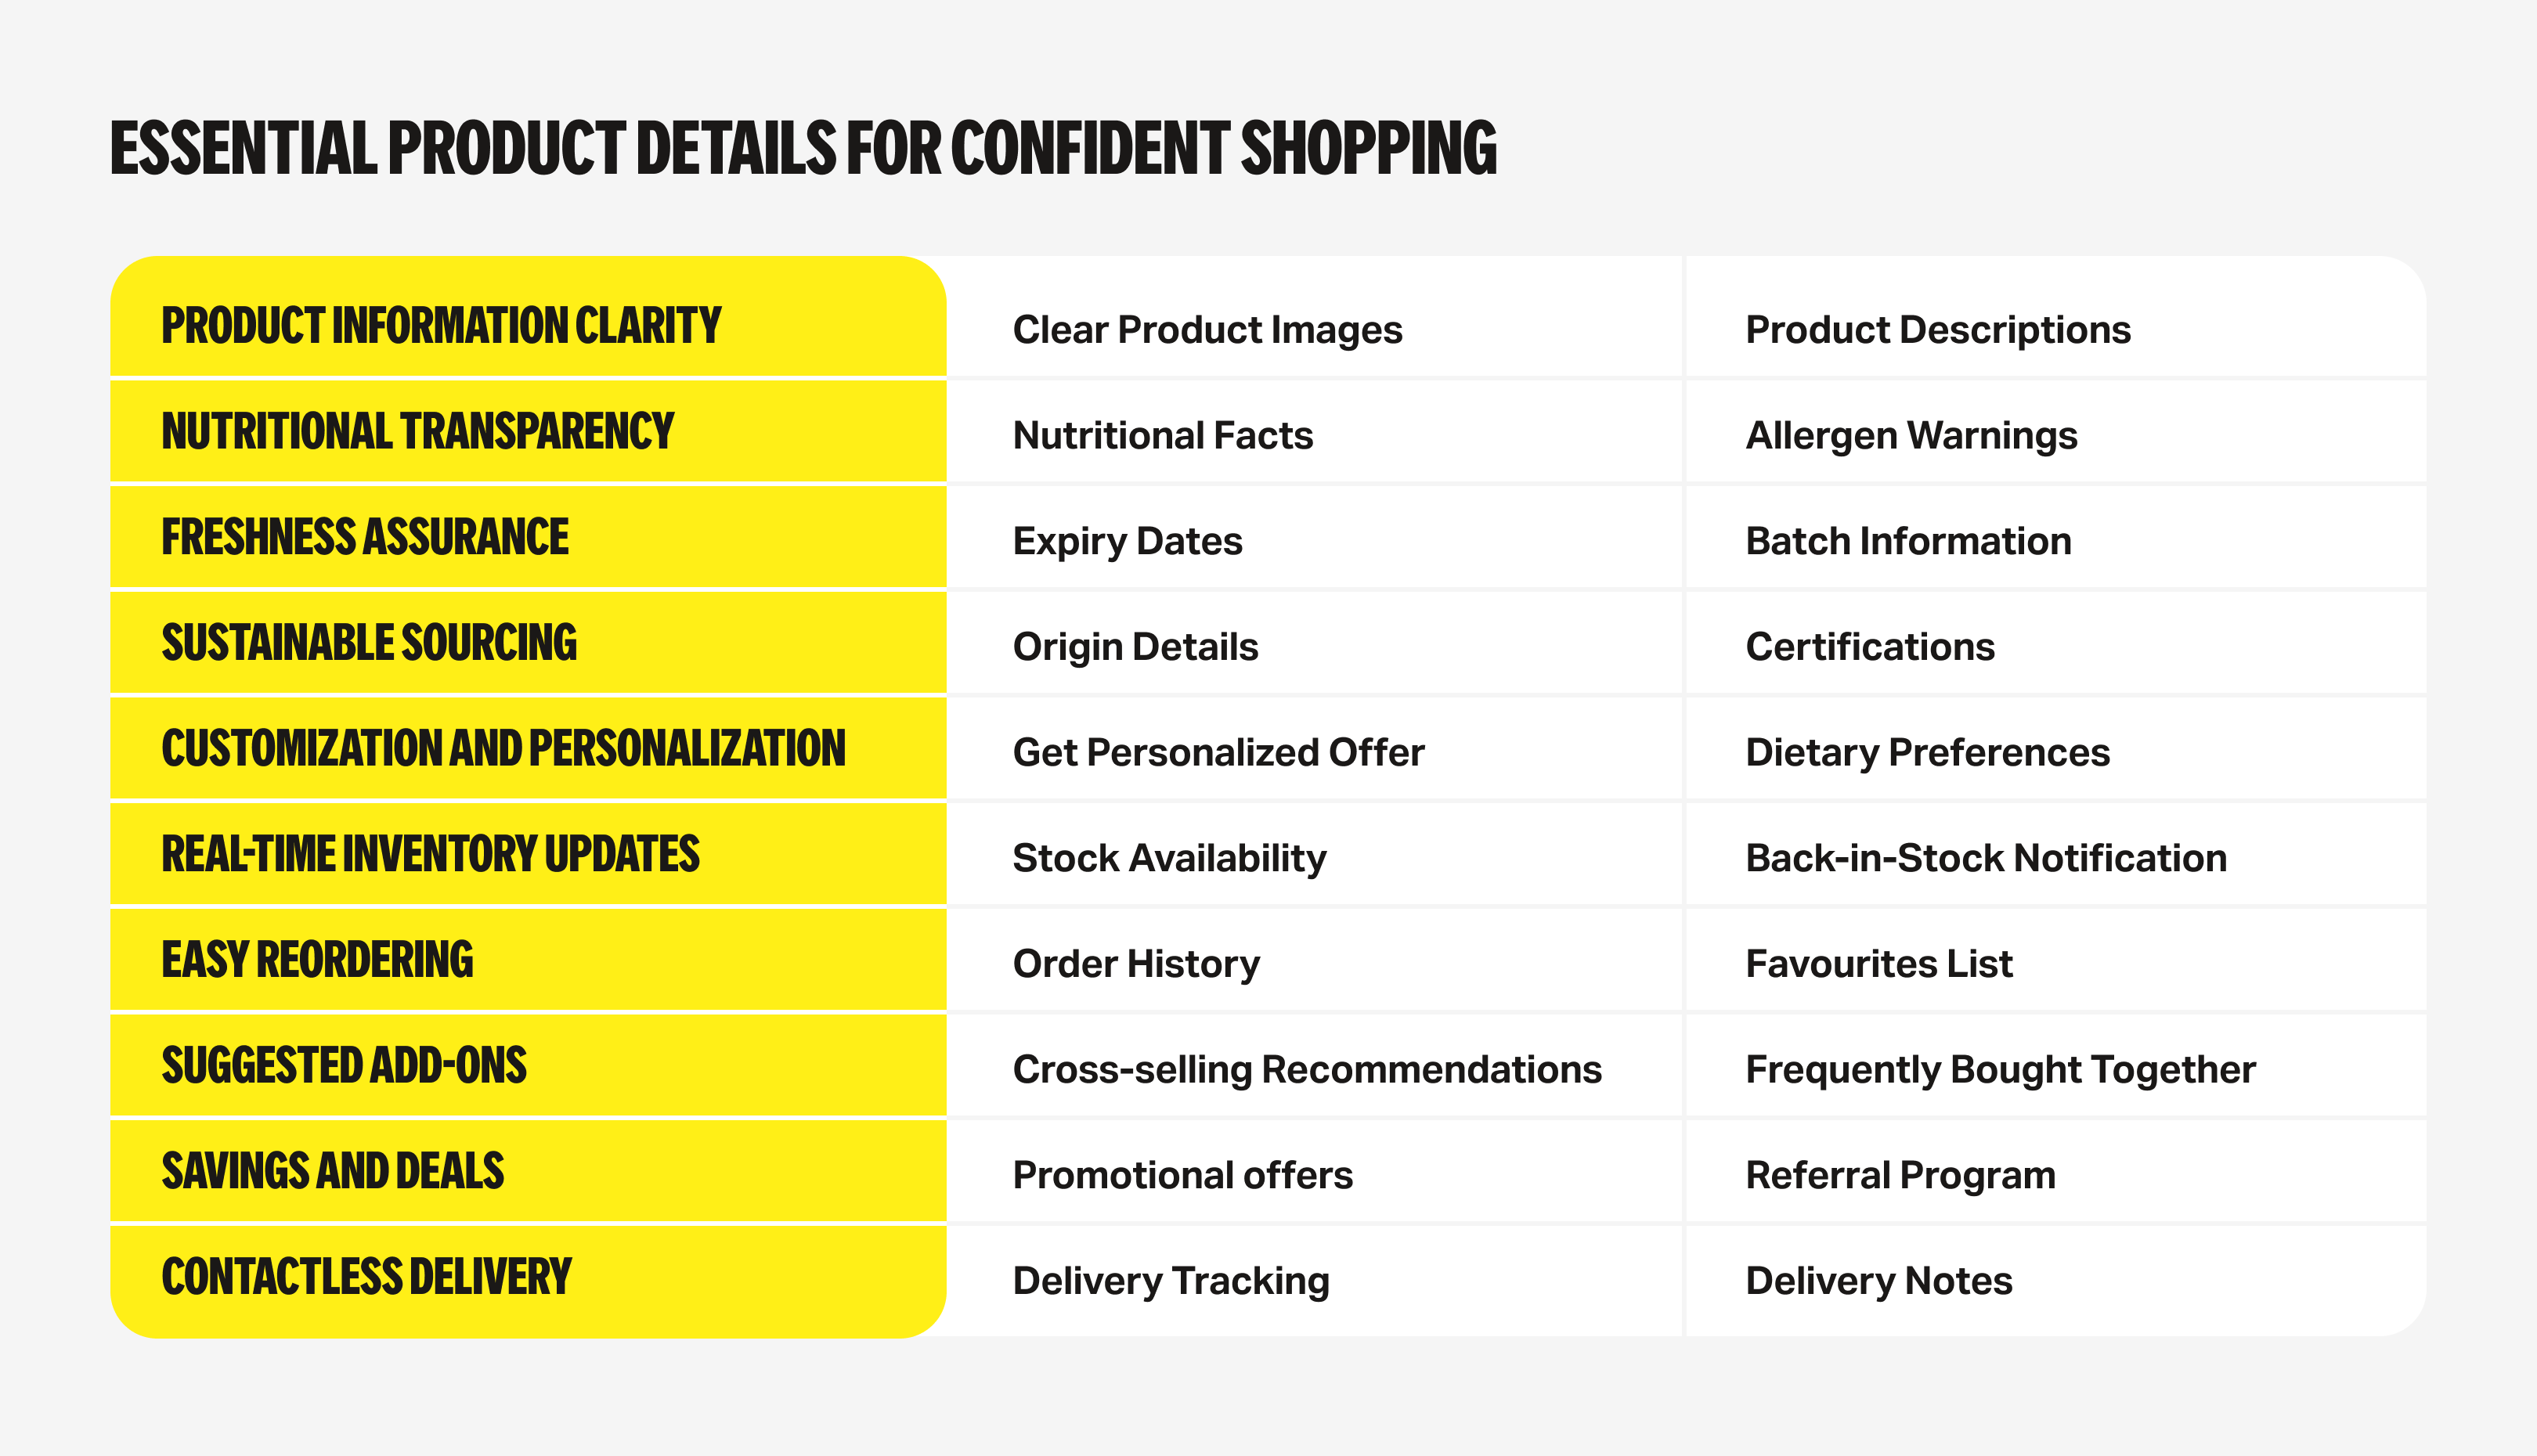Click Real-Time Inventory Updates row header
Image resolution: width=2537 pixels, height=1456 pixels.
[430, 855]
